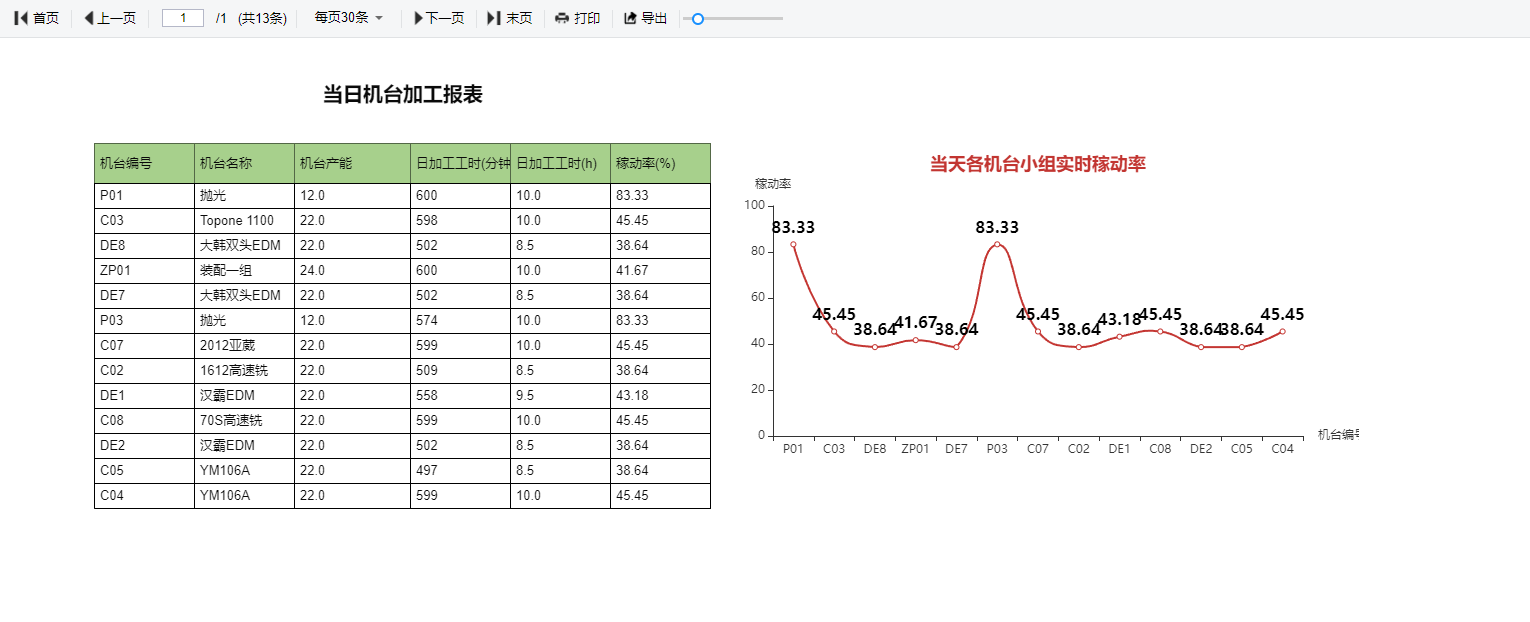This screenshot has height=622, width=1530.
Task: Click the C07 cell in table
Action: click(145, 346)
